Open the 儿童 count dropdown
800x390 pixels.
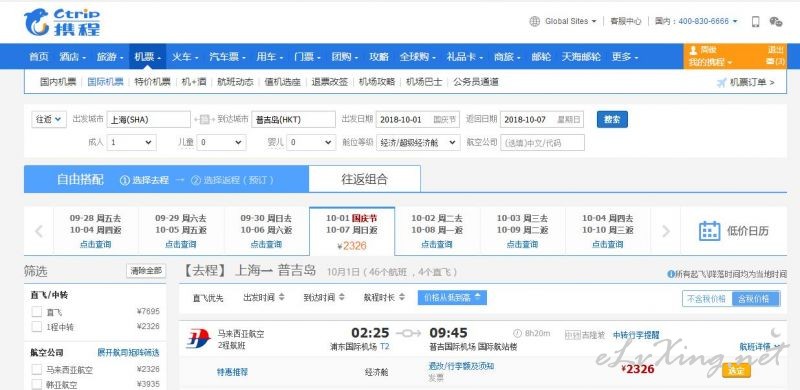pyautogui.click(x=221, y=142)
